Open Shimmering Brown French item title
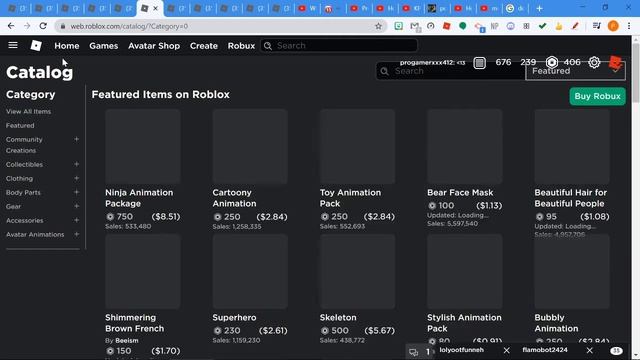The image size is (640, 360). [134, 323]
